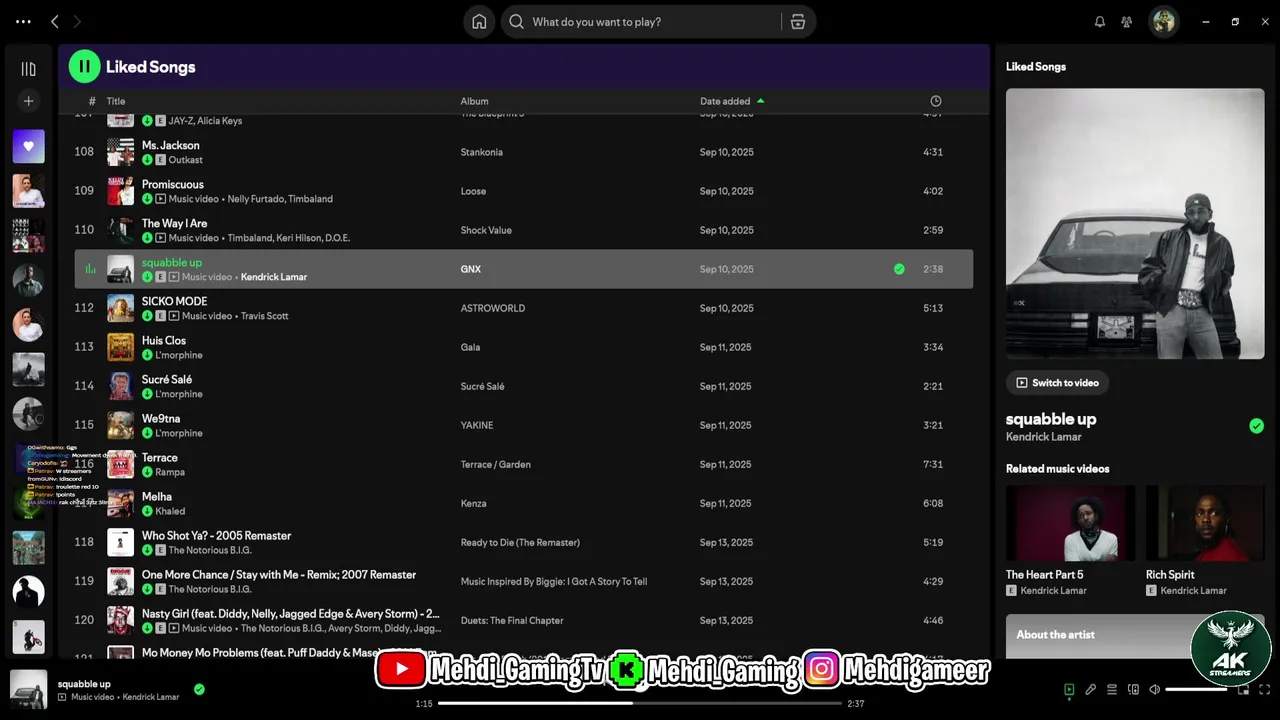Open the Liked Songs heart playlist in the sidebar
Viewport: 1280px width, 720px height.
coord(28,146)
